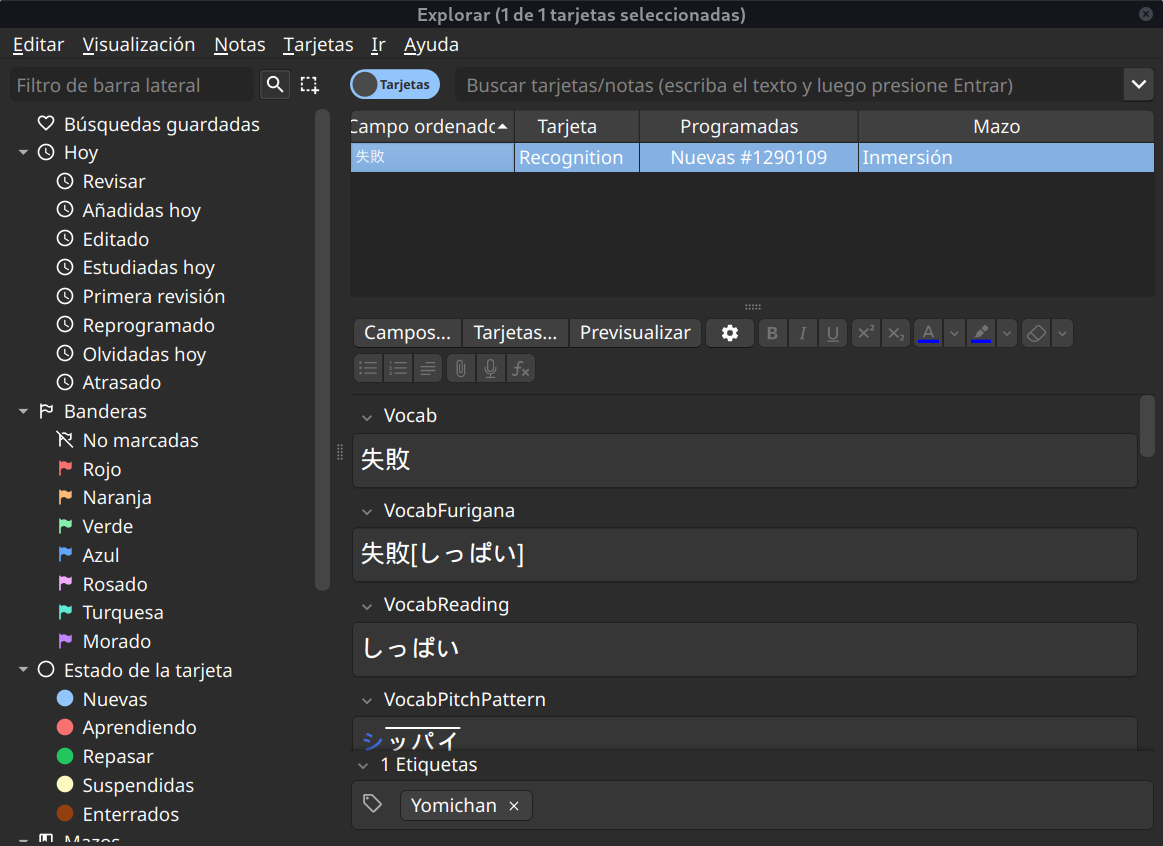Apply the blue text color swatch
The width and height of the screenshot is (1163, 846).
coord(928,333)
